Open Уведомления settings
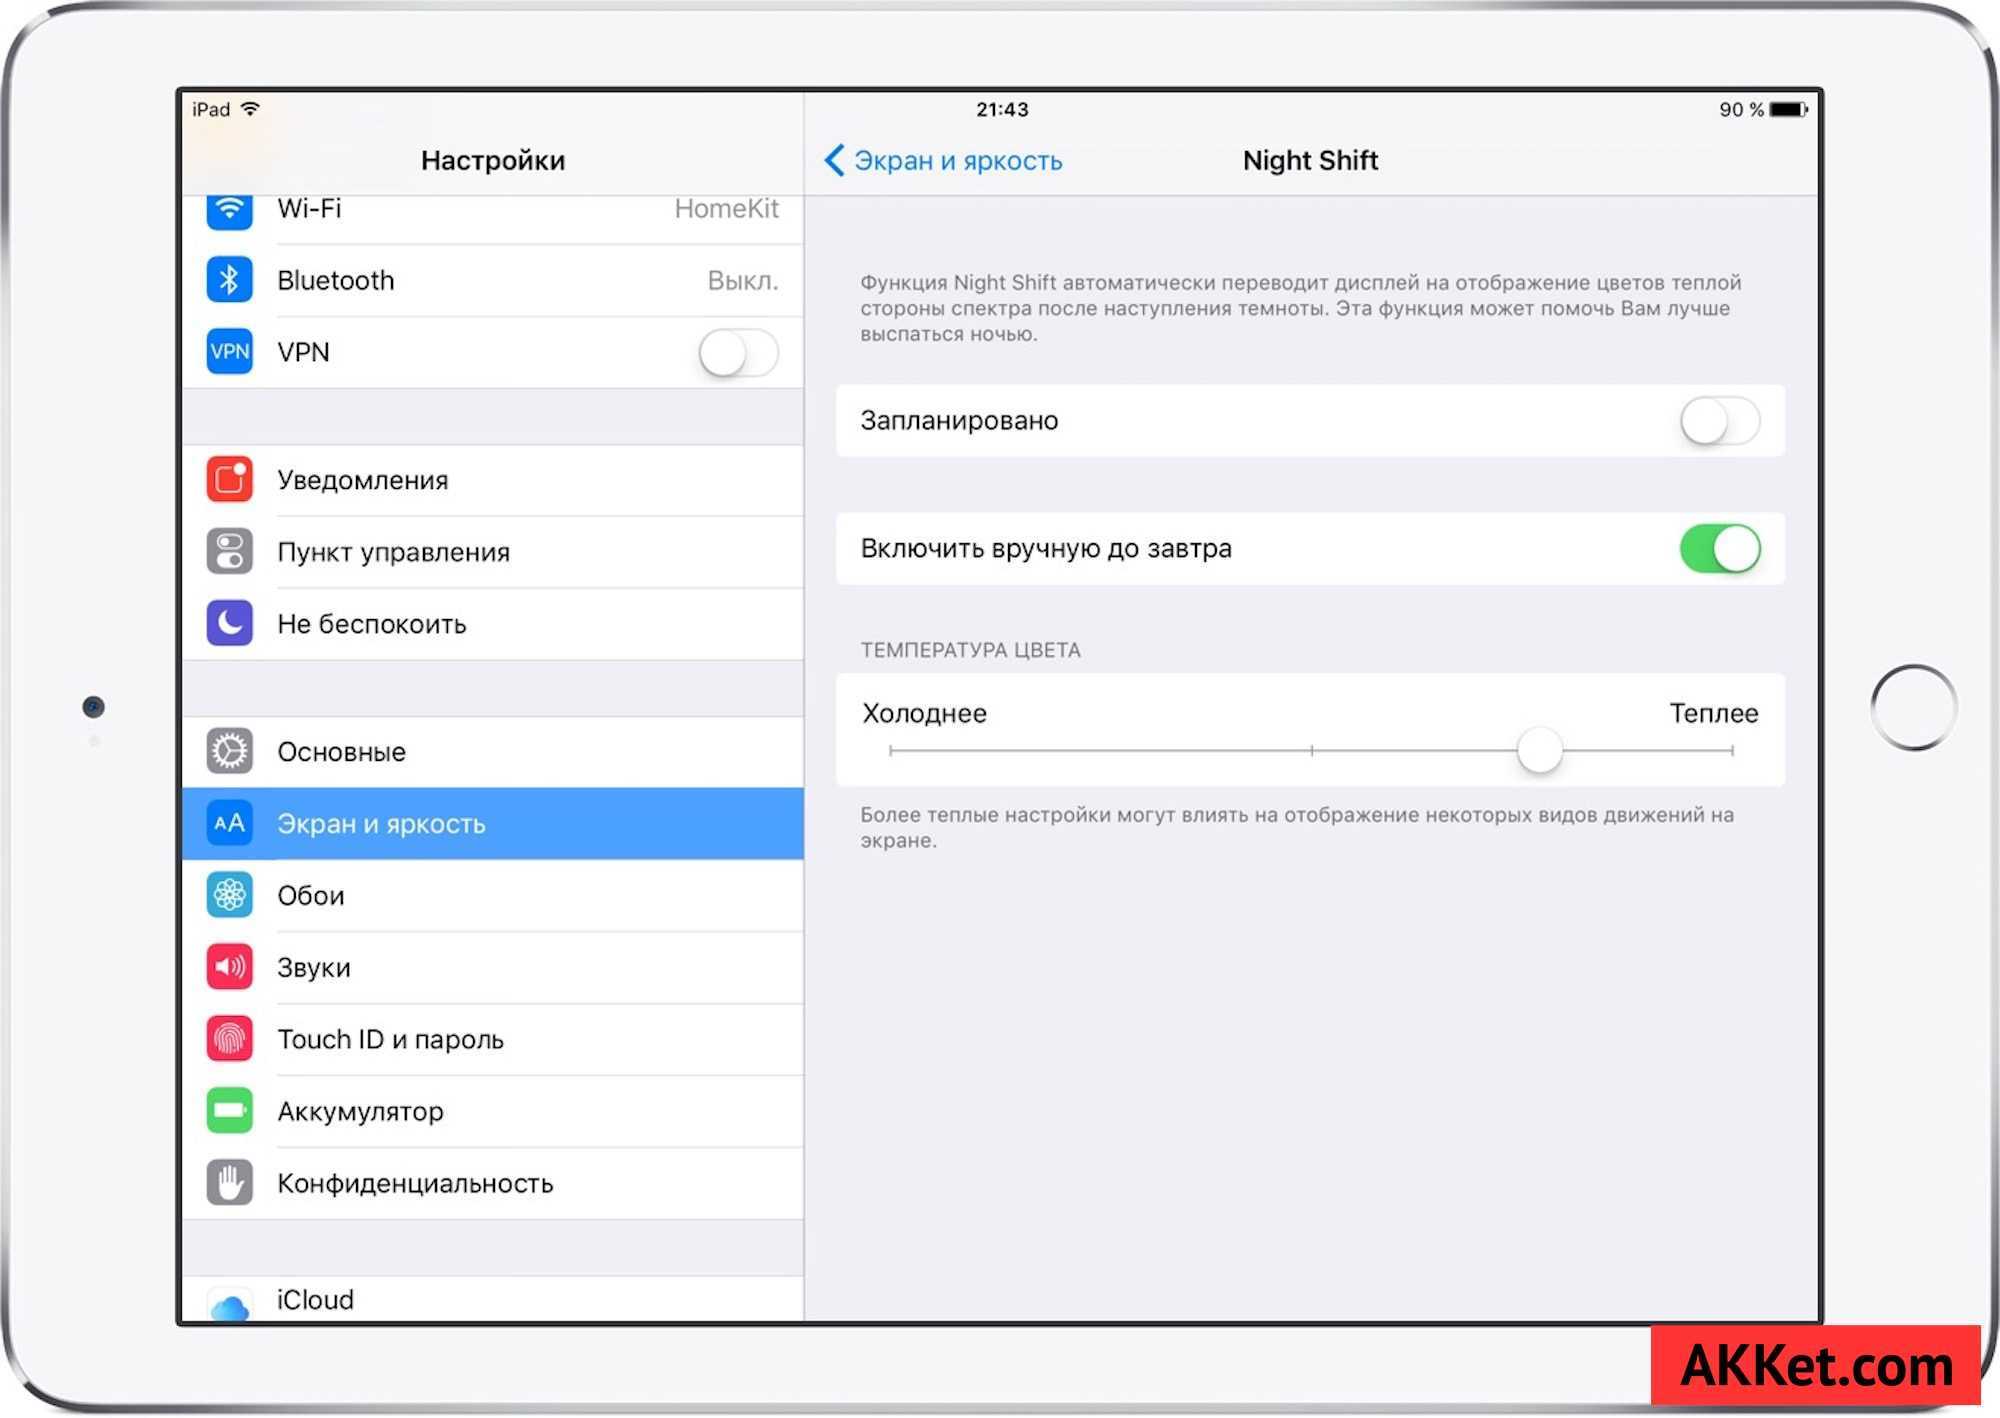The height and width of the screenshot is (1418, 2000). (x=493, y=481)
